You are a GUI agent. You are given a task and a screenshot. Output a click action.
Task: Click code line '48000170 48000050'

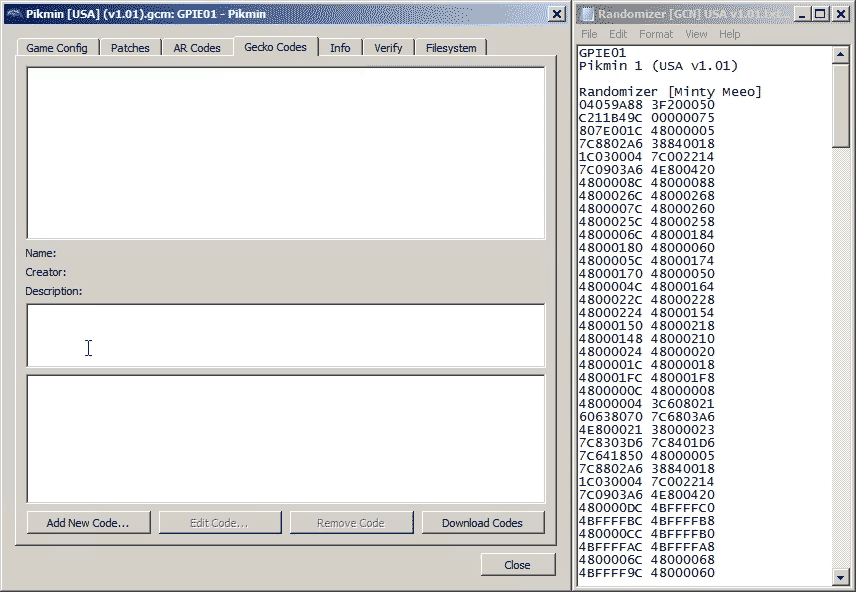coord(646,274)
